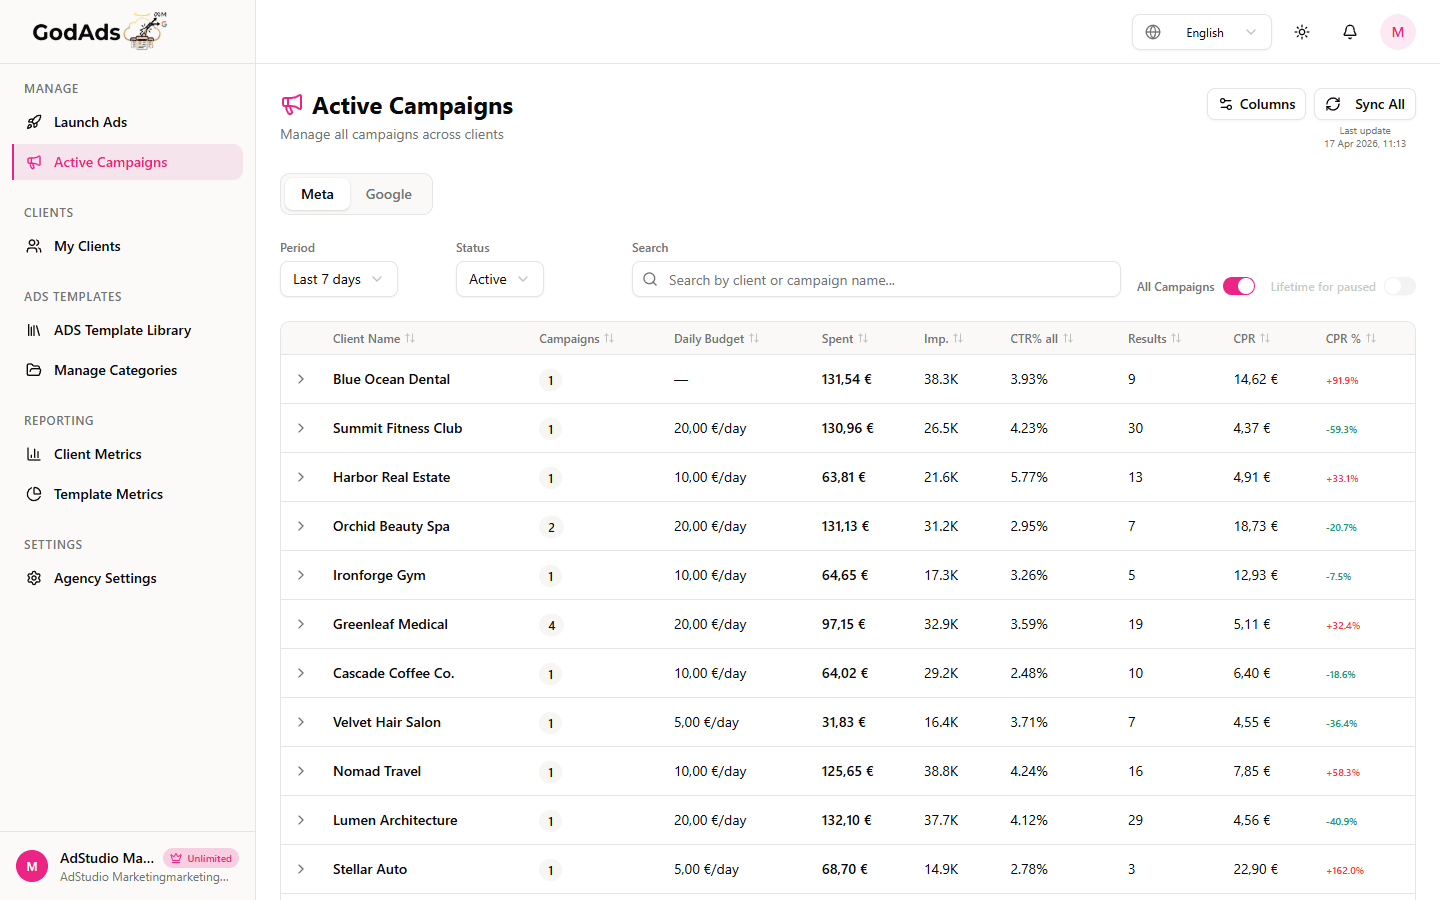Open the Period dropdown showing Last 7 days
The image size is (1440, 900).
338,279
